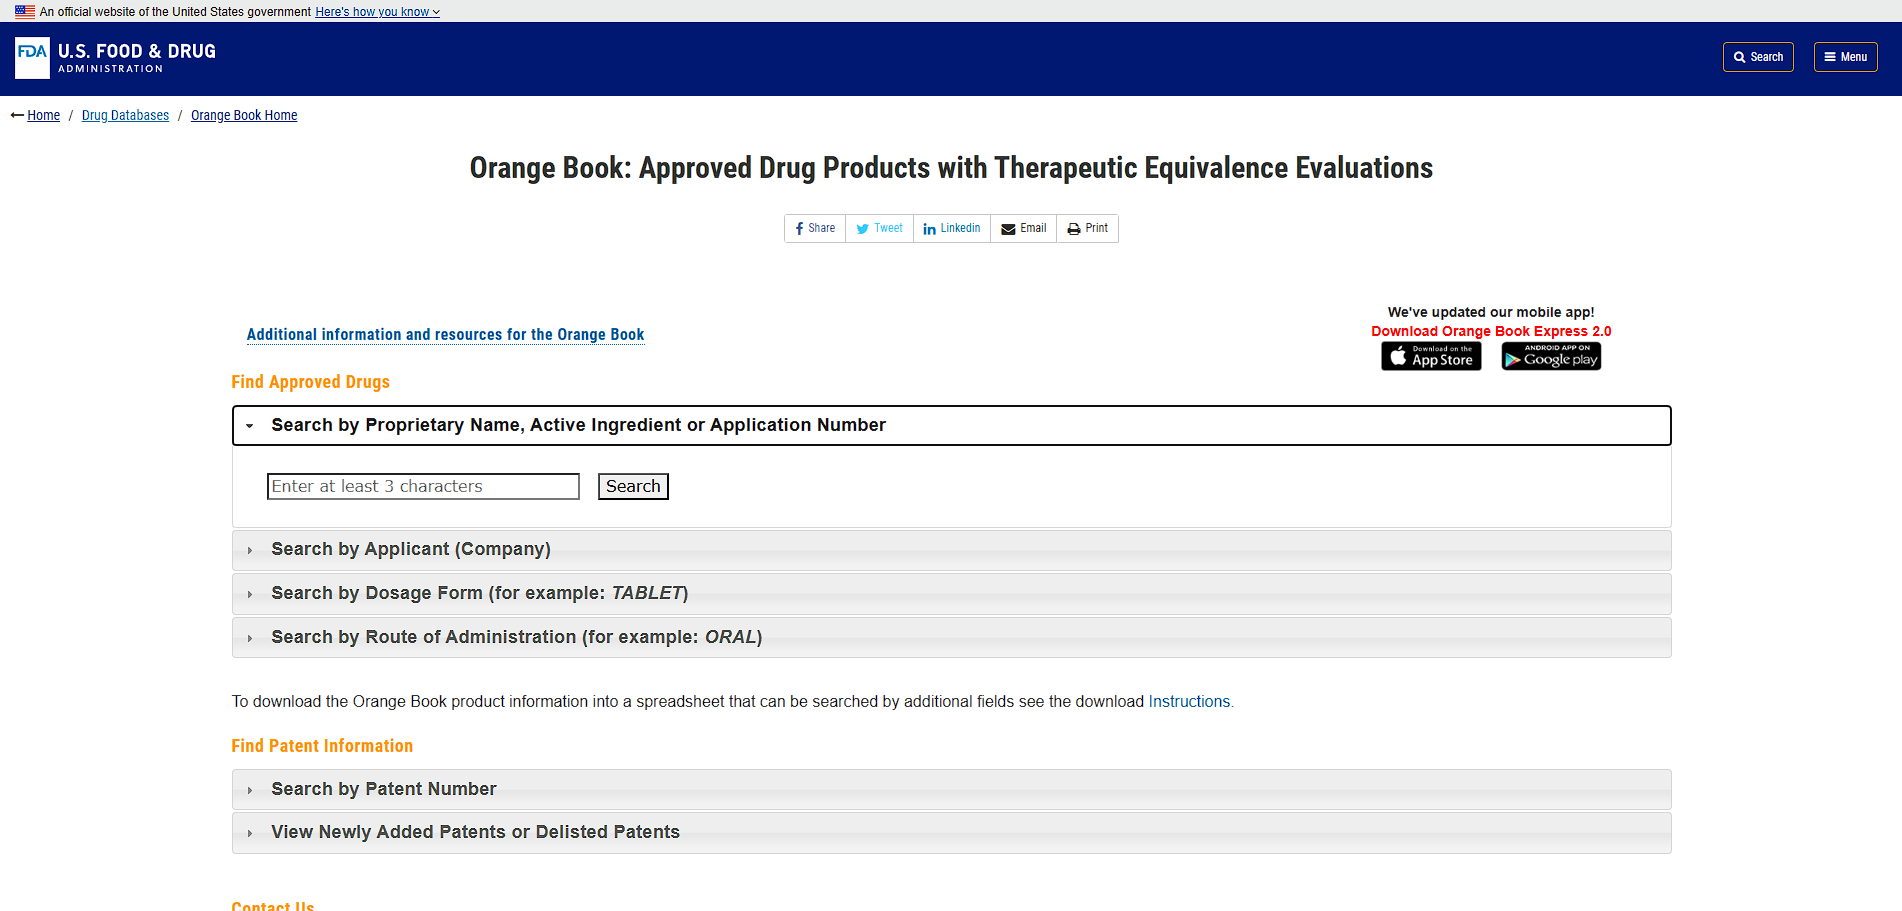This screenshot has height=911, width=1902.
Task: Open the hamburger Menu in header
Action: pyautogui.click(x=1845, y=57)
